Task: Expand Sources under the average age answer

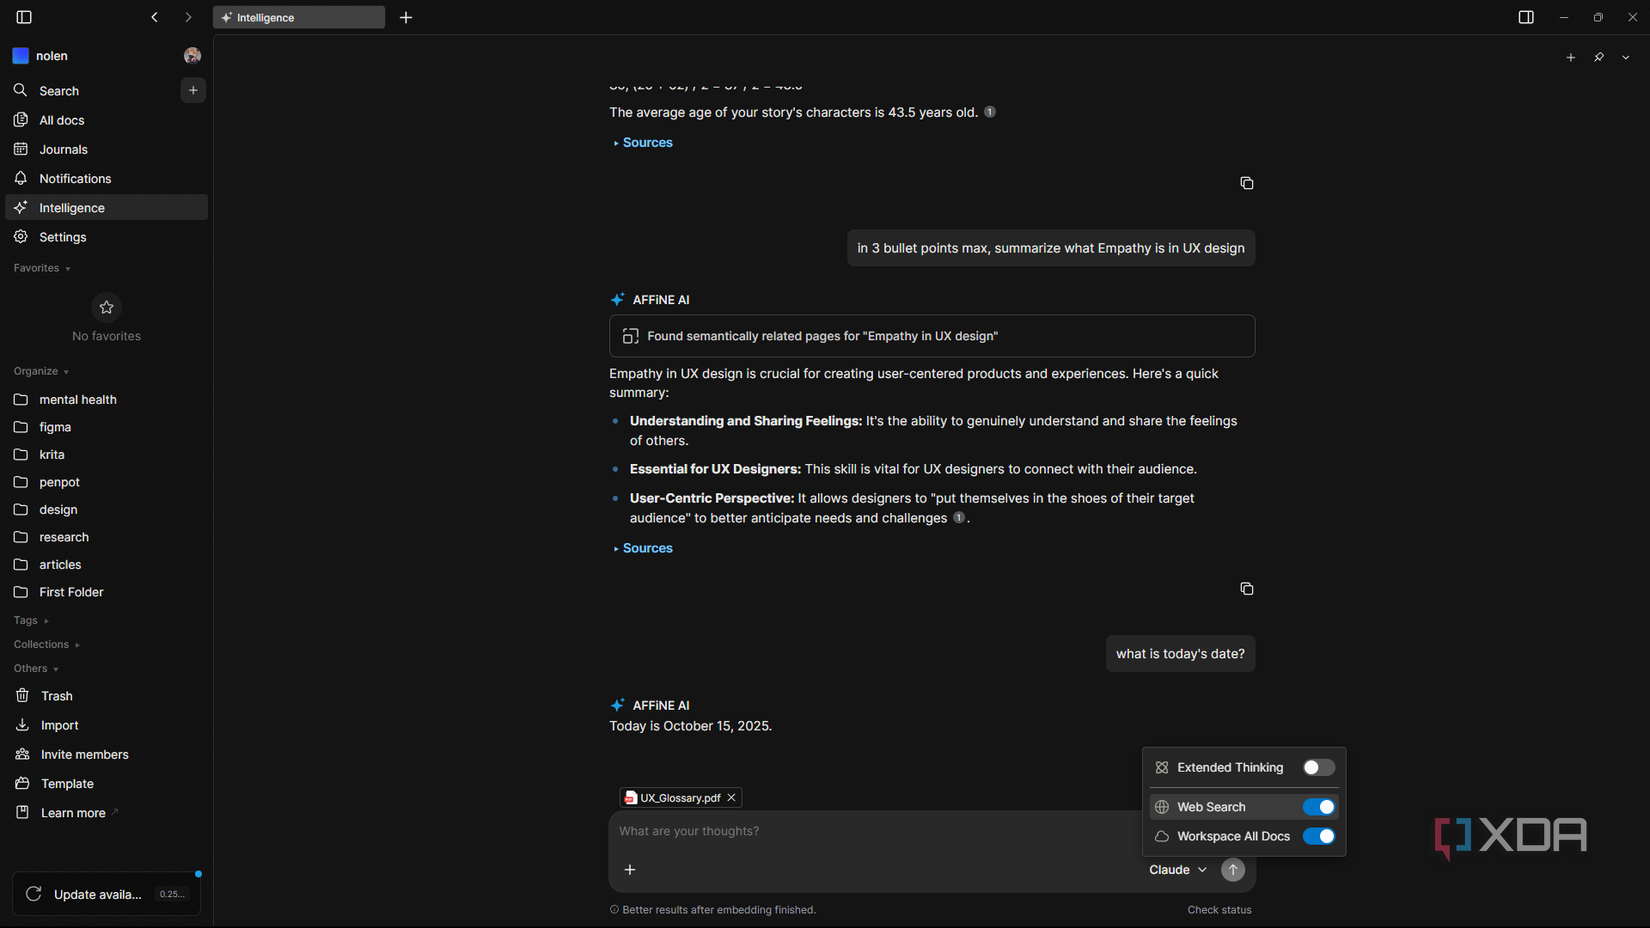Action: (x=643, y=143)
